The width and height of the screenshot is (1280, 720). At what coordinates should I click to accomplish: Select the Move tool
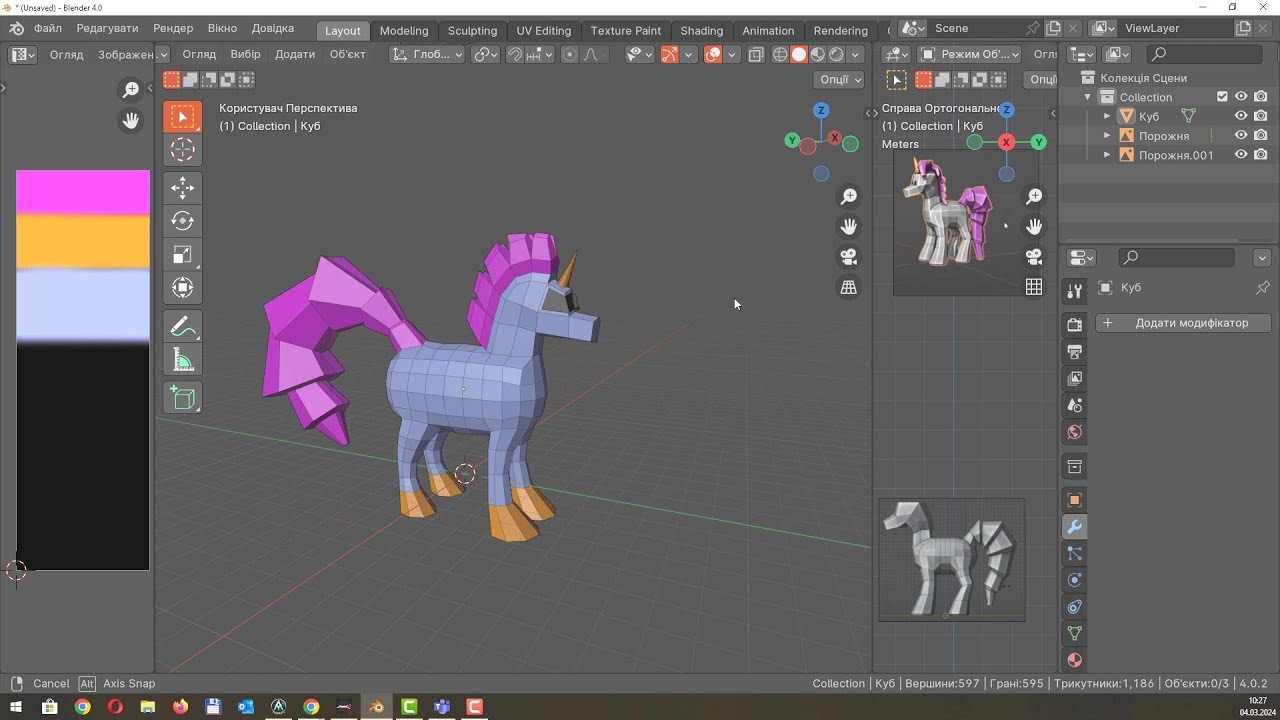(182, 188)
